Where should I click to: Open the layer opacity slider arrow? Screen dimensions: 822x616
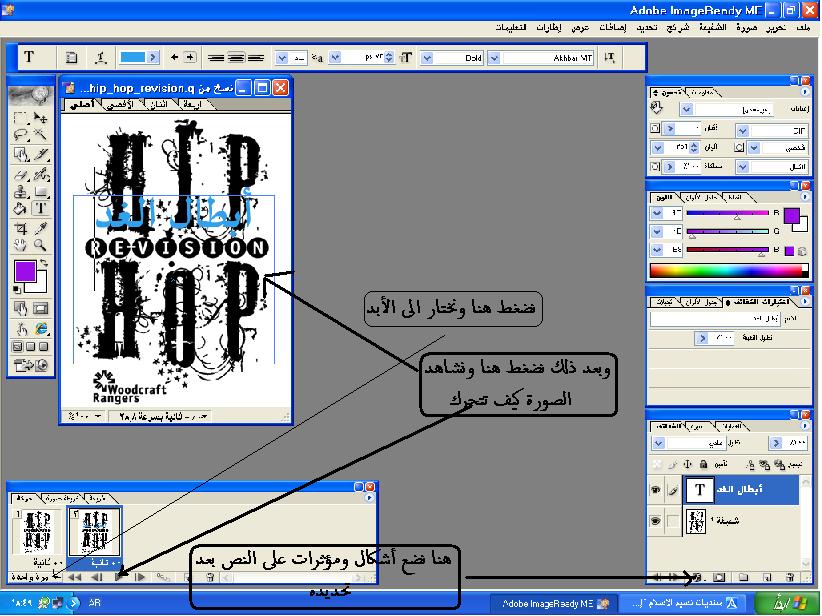point(776,444)
